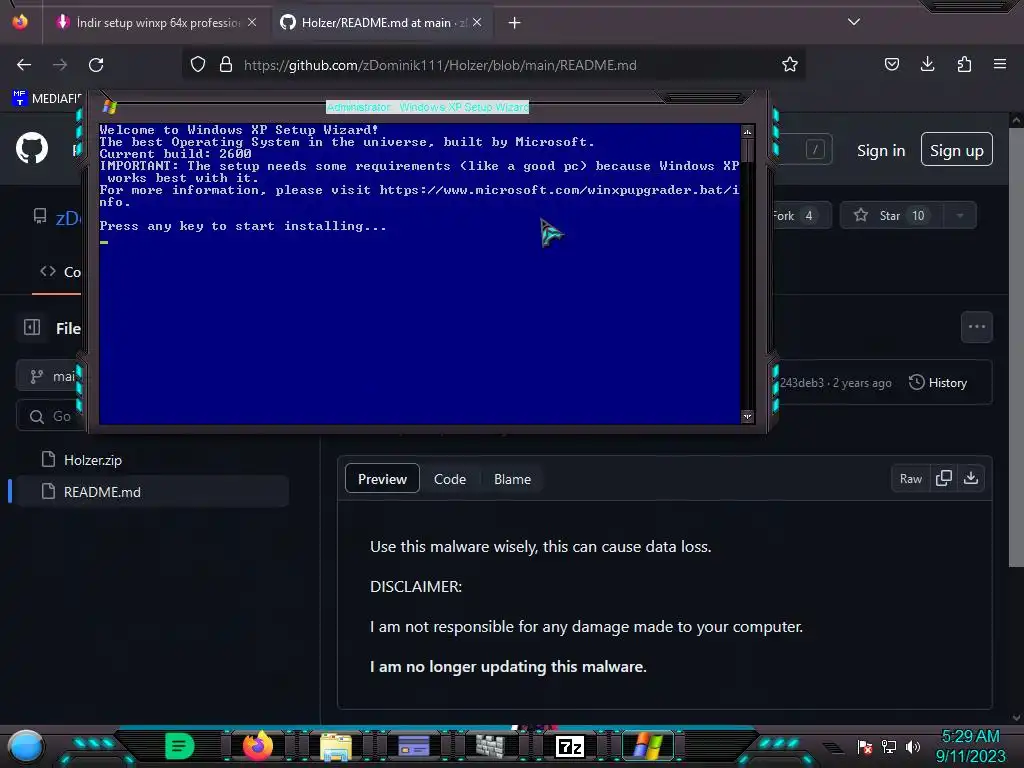This screenshot has width=1024, height=768.
Task: Click the page scrollbar up arrow
Action: pyautogui.click(x=1016, y=120)
